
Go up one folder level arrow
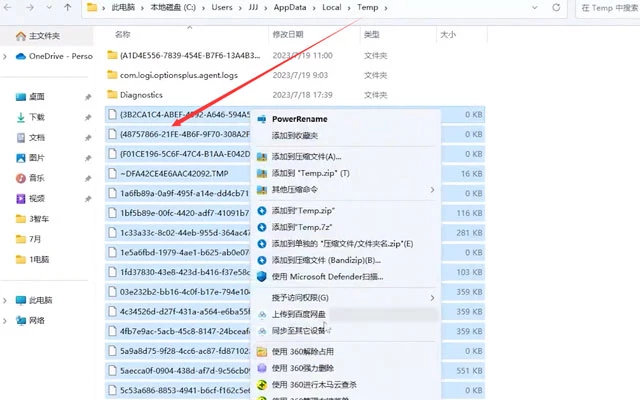coord(68,7)
